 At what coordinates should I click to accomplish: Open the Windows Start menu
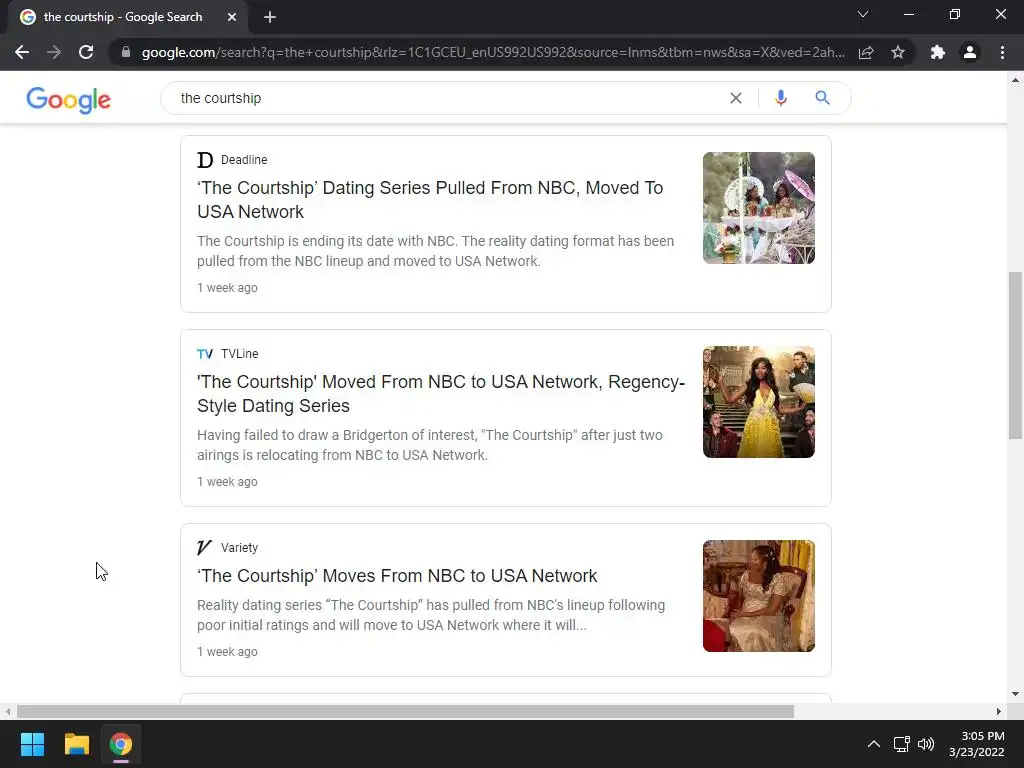[32, 744]
